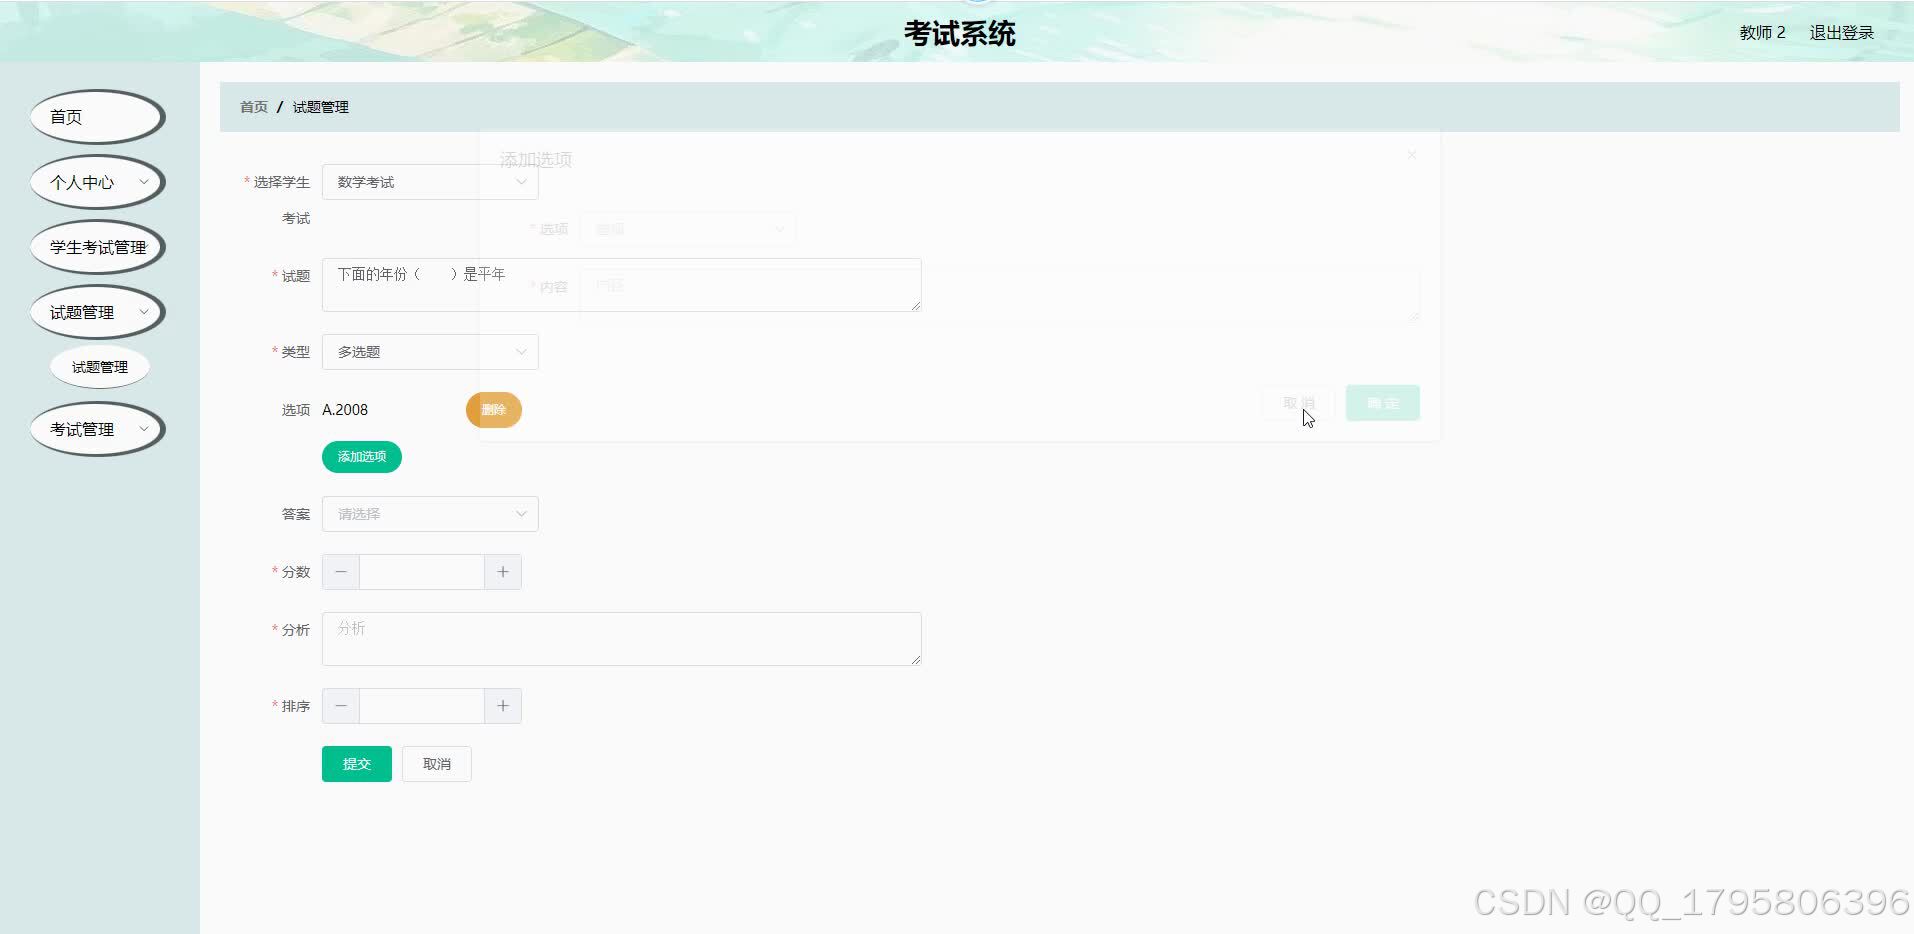Click the 分数 number input field
The width and height of the screenshot is (1914, 934).
422,572
